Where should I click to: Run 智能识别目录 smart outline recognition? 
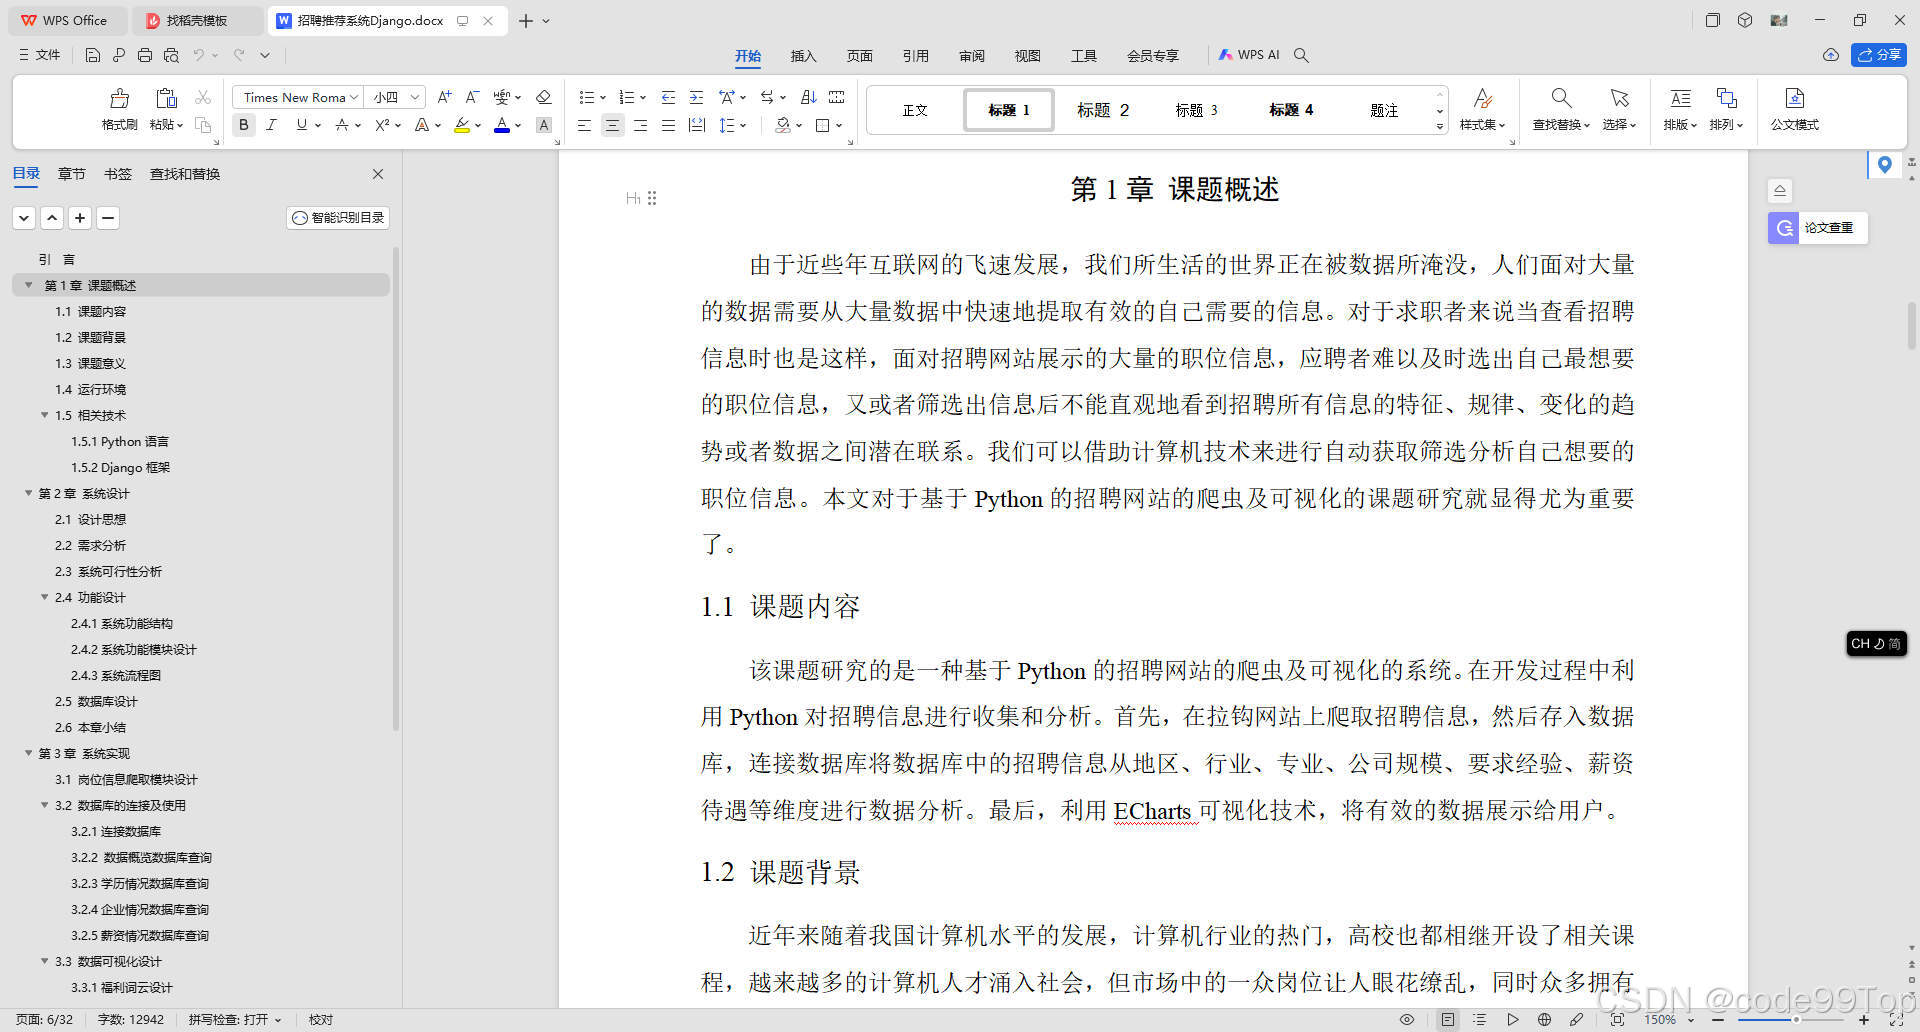[x=337, y=217]
